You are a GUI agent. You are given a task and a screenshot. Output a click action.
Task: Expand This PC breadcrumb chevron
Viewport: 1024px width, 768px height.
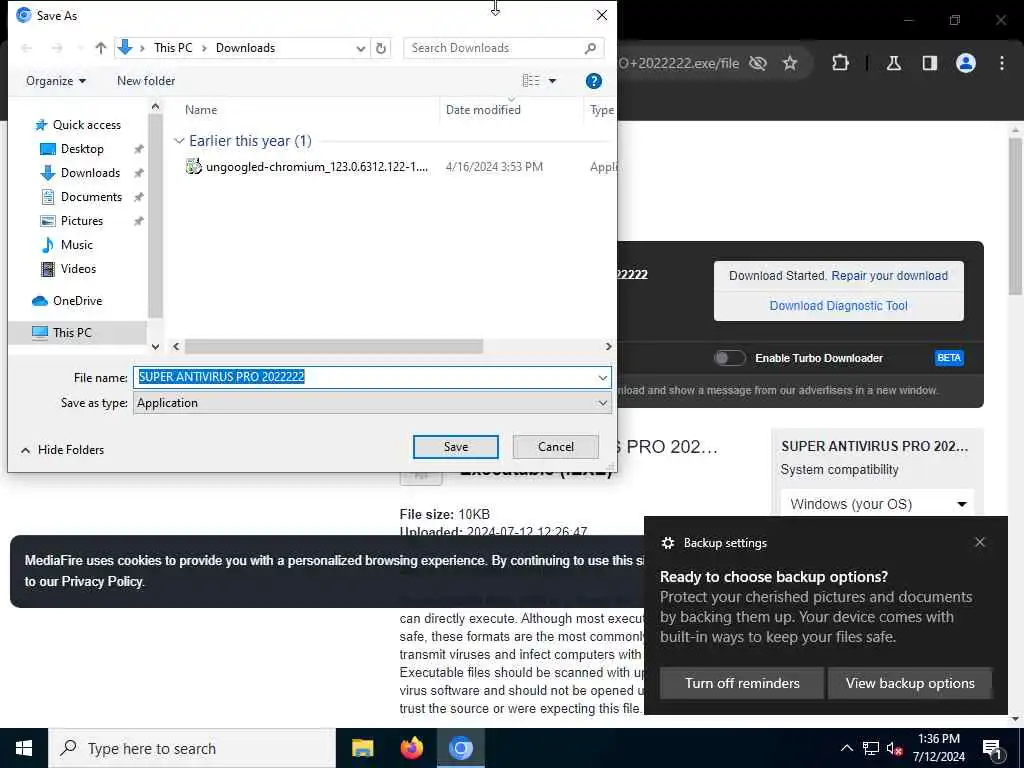[204, 48]
